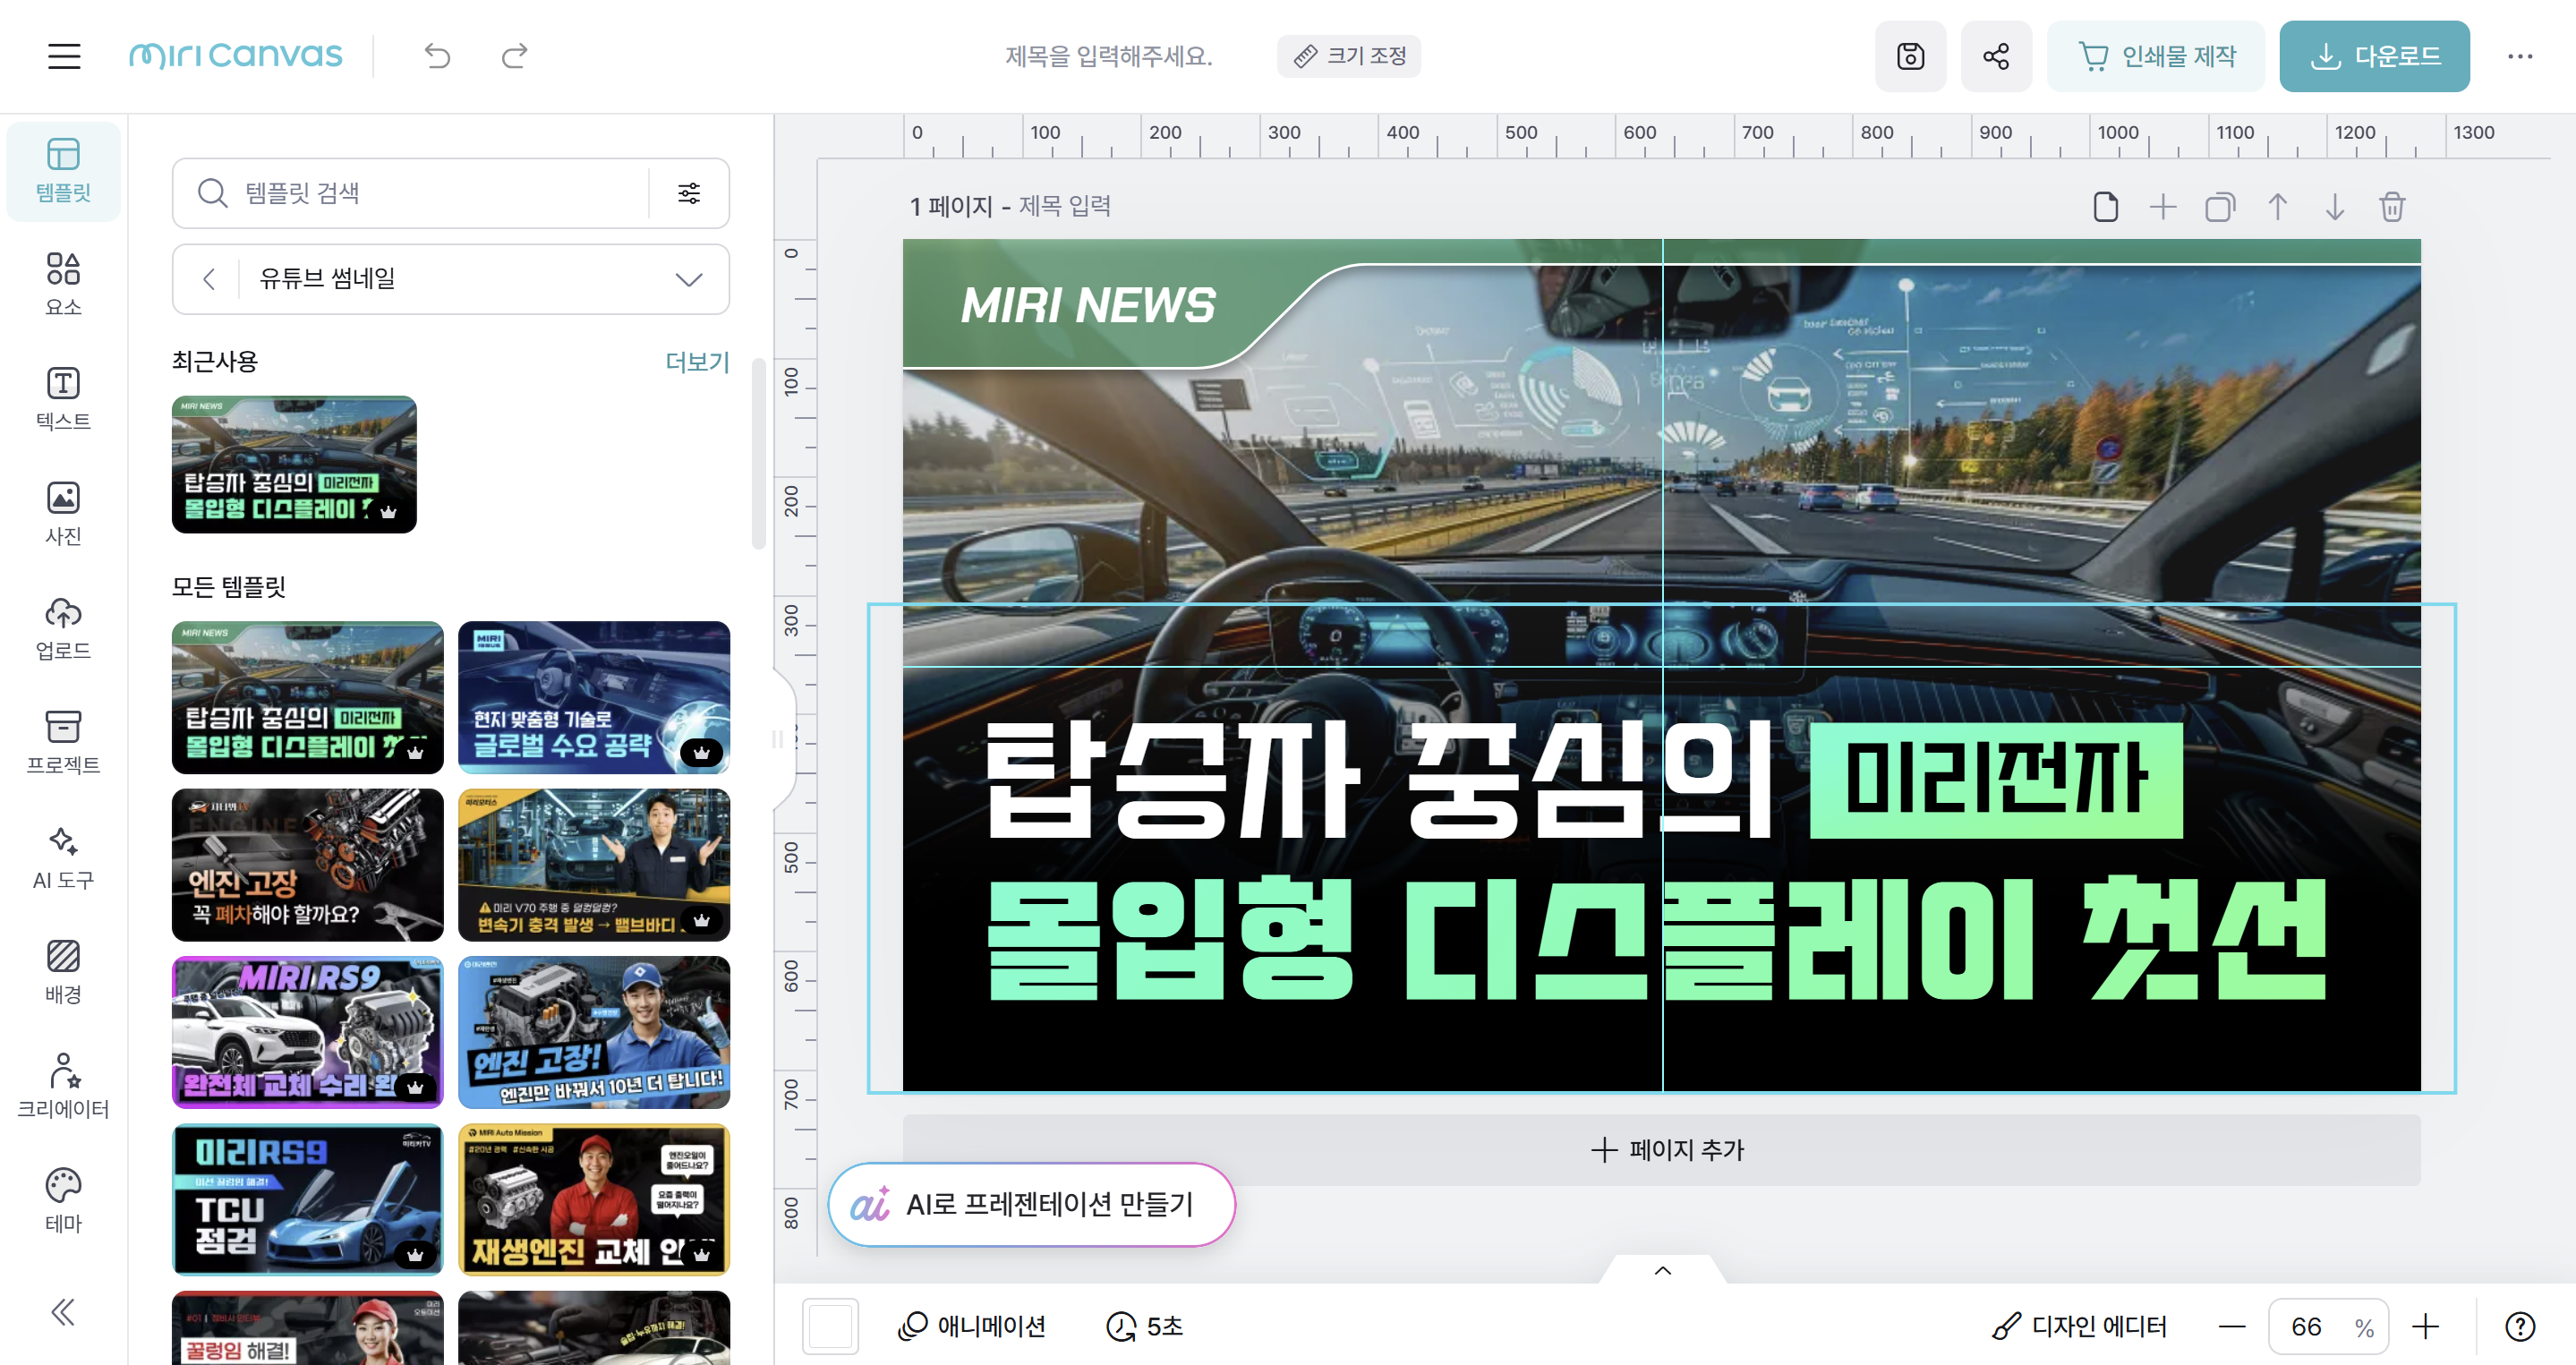
Task: Open the help question mark icon
Action: (2520, 1327)
